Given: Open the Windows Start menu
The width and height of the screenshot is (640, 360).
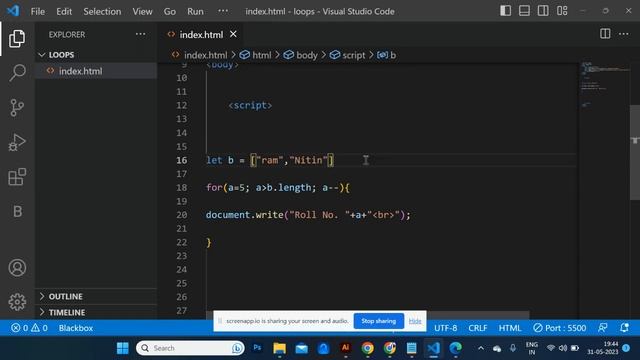Looking at the screenshot, I should coord(122,348).
